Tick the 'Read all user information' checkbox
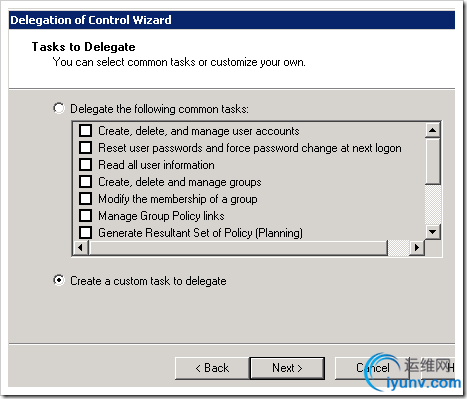Viewport: 467px width, 399px height. click(x=86, y=164)
